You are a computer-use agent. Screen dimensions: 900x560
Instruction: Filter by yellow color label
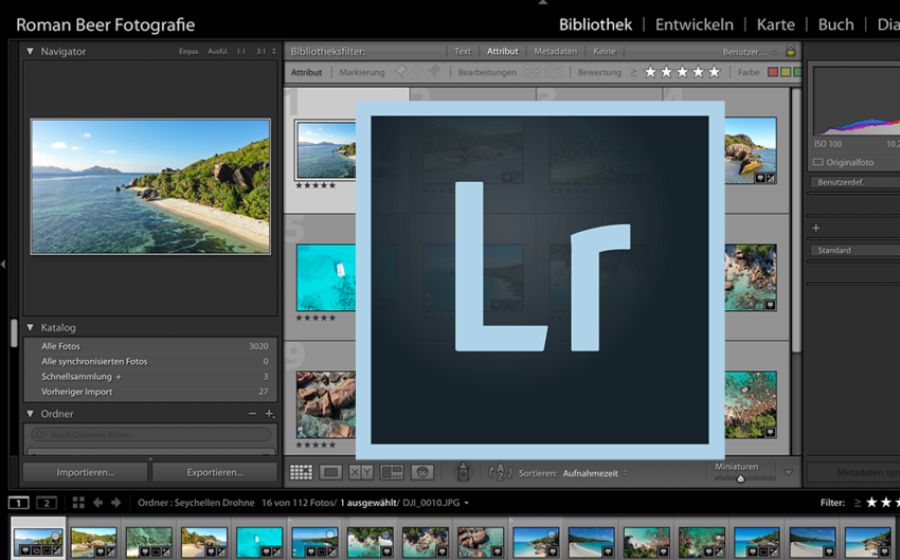click(785, 72)
